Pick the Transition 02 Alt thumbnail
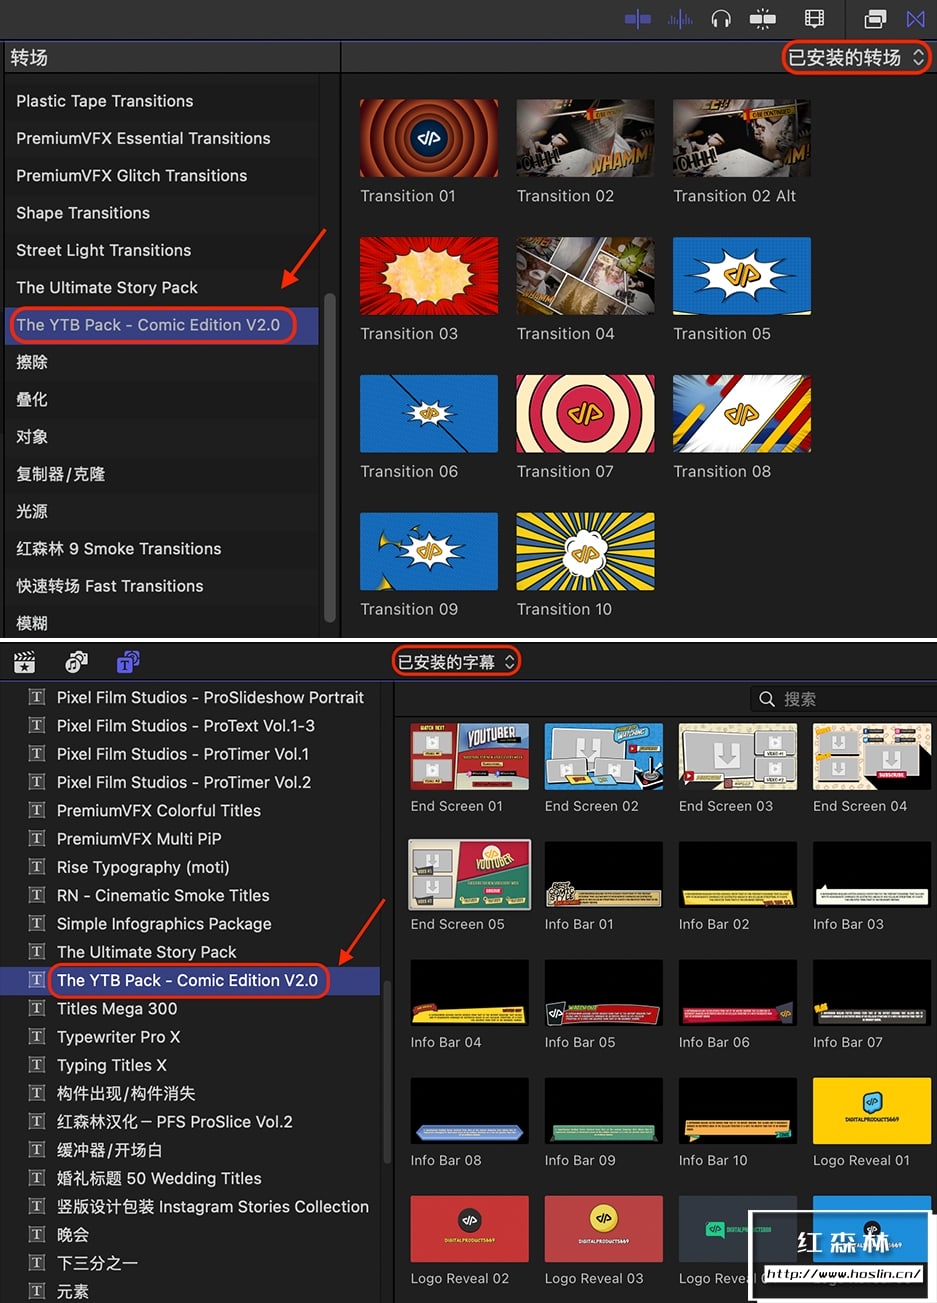Screen dimensions: 937x1303 click(742, 138)
